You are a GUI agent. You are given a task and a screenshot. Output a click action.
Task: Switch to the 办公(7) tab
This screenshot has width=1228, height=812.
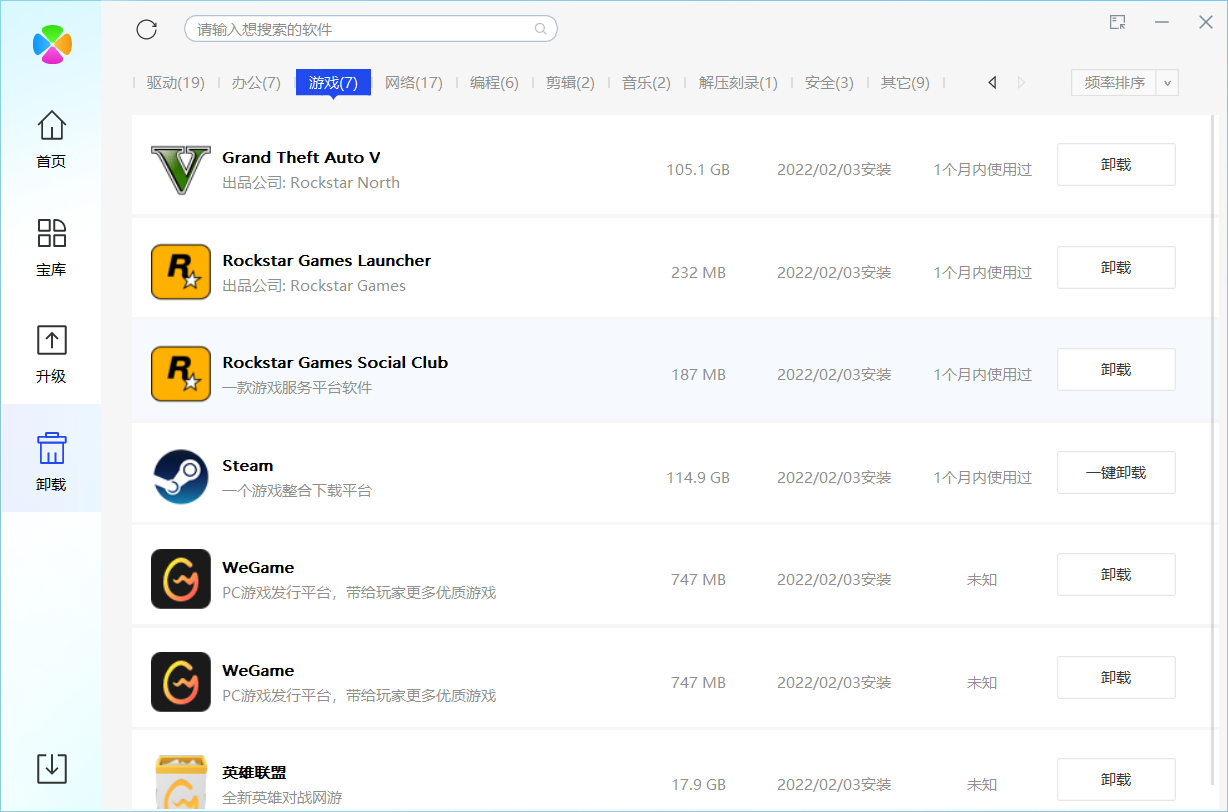(x=256, y=83)
